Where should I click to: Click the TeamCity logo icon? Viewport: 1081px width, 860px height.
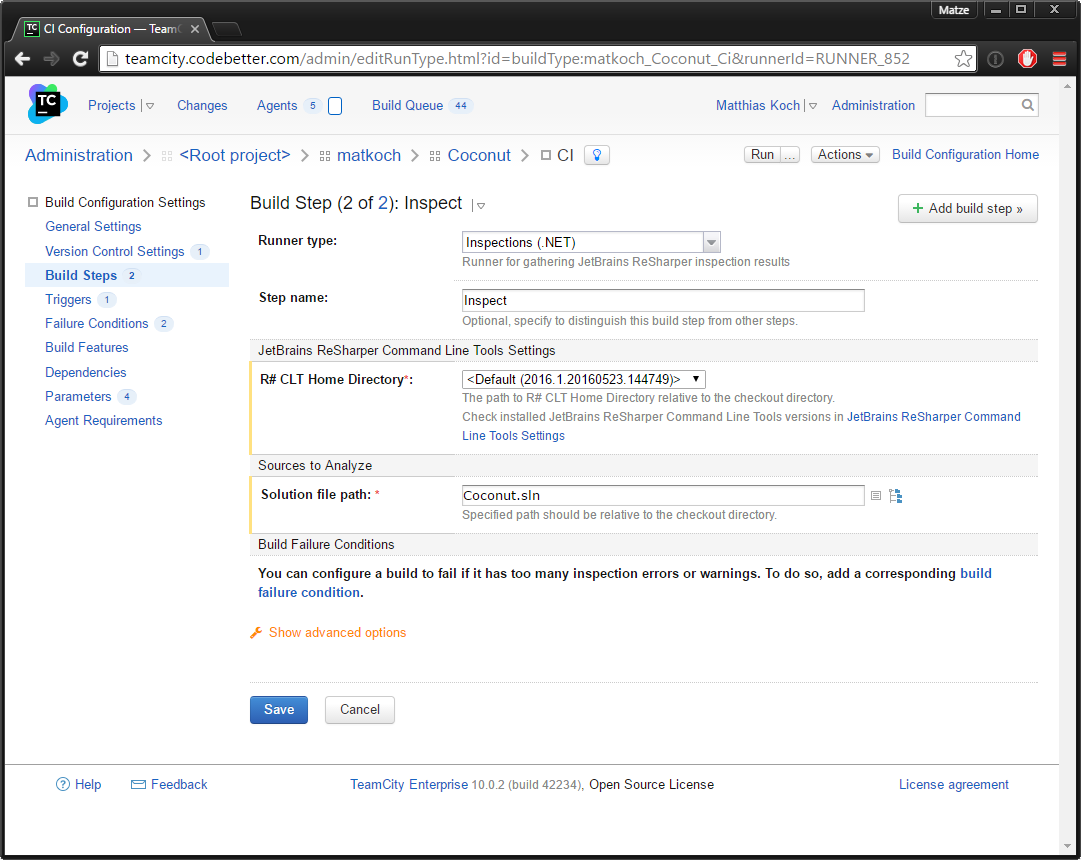click(x=48, y=104)
